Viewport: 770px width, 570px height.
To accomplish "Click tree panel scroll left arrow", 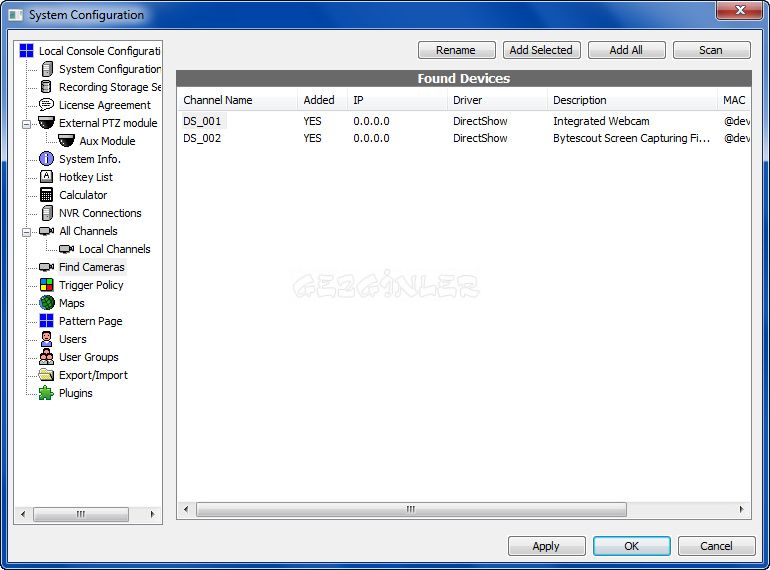I will point(23,514).
